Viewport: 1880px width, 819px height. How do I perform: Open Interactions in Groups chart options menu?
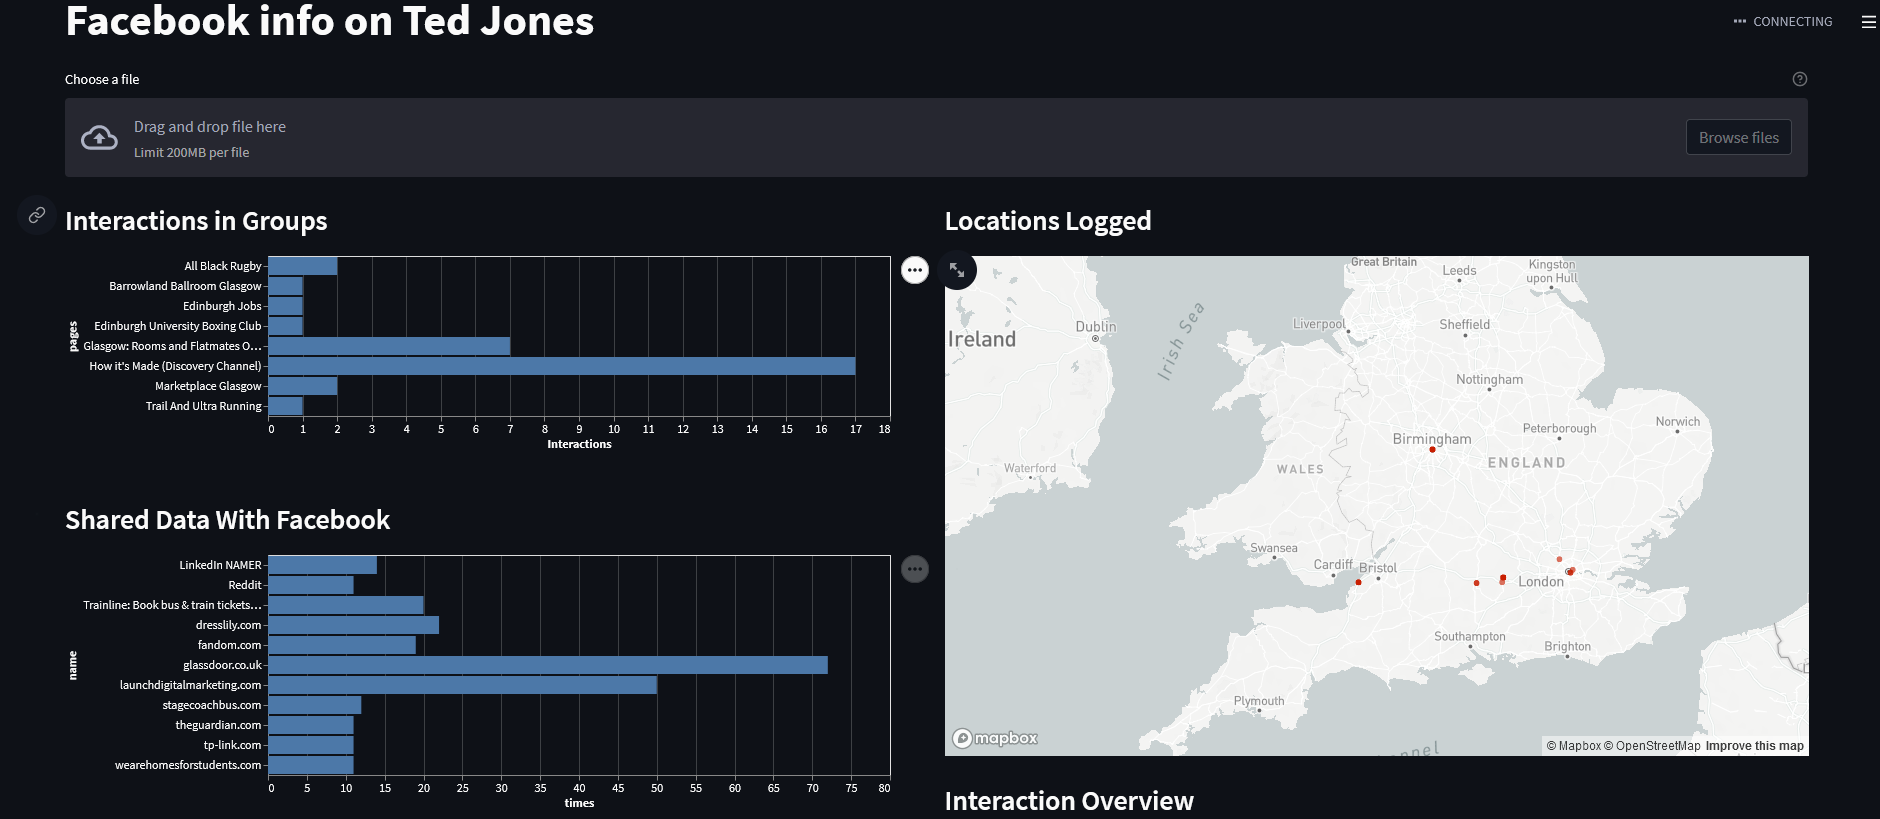(x=915, y=270)
